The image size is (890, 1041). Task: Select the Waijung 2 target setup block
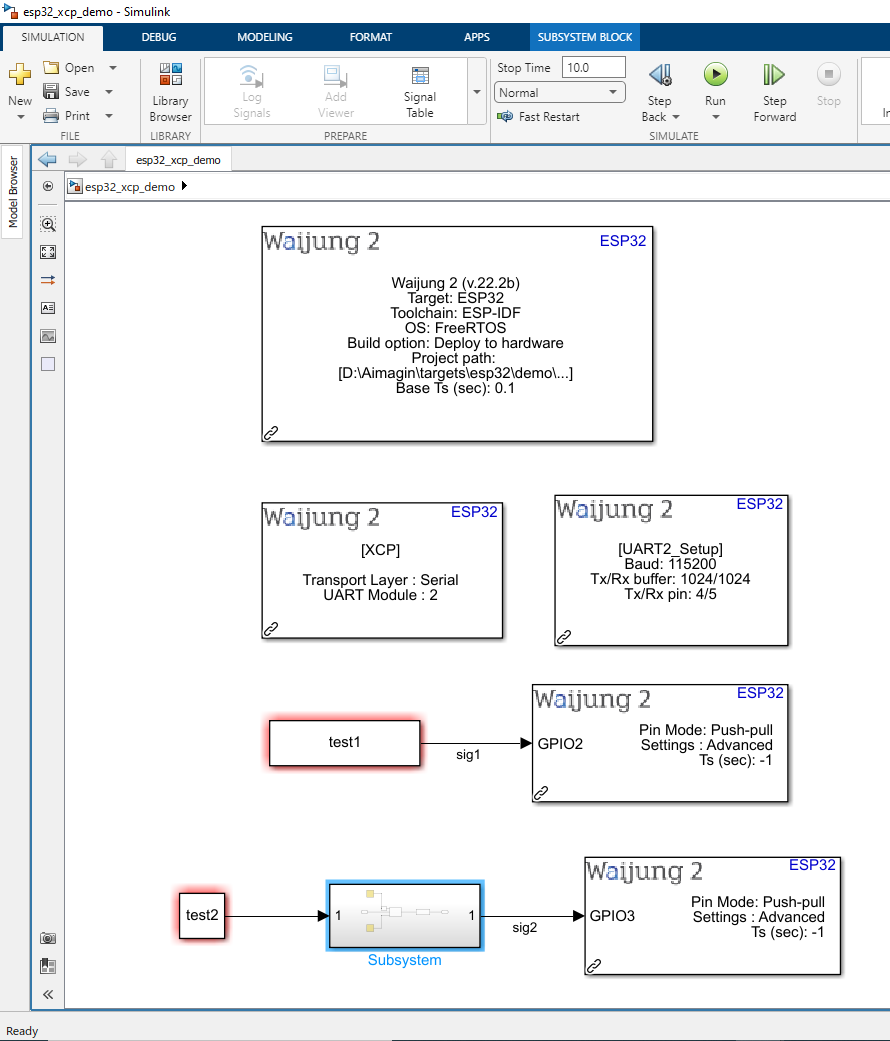[x=457, y=334]
